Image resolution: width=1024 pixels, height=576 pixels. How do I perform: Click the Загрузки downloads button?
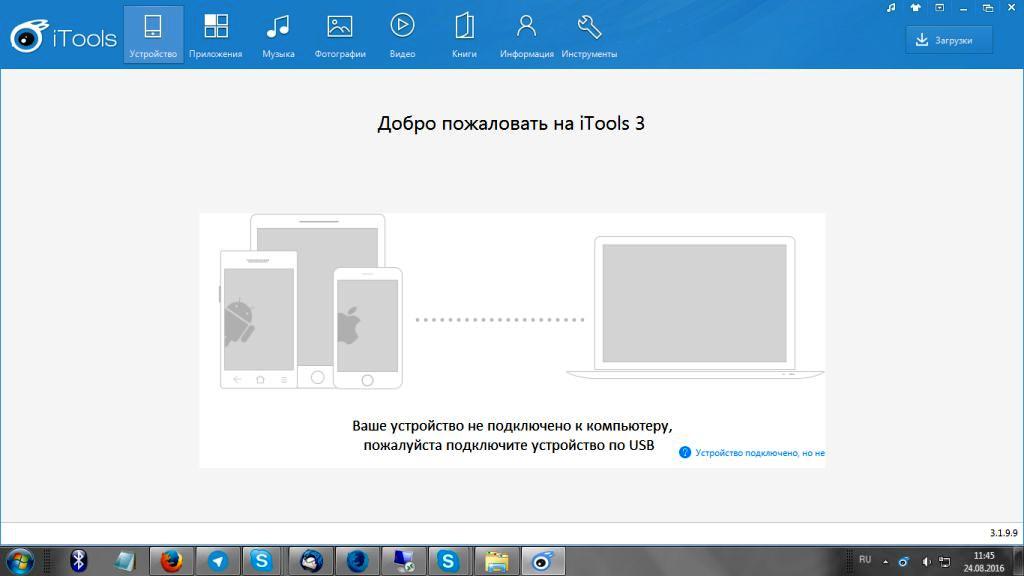(x=949, y=40)
